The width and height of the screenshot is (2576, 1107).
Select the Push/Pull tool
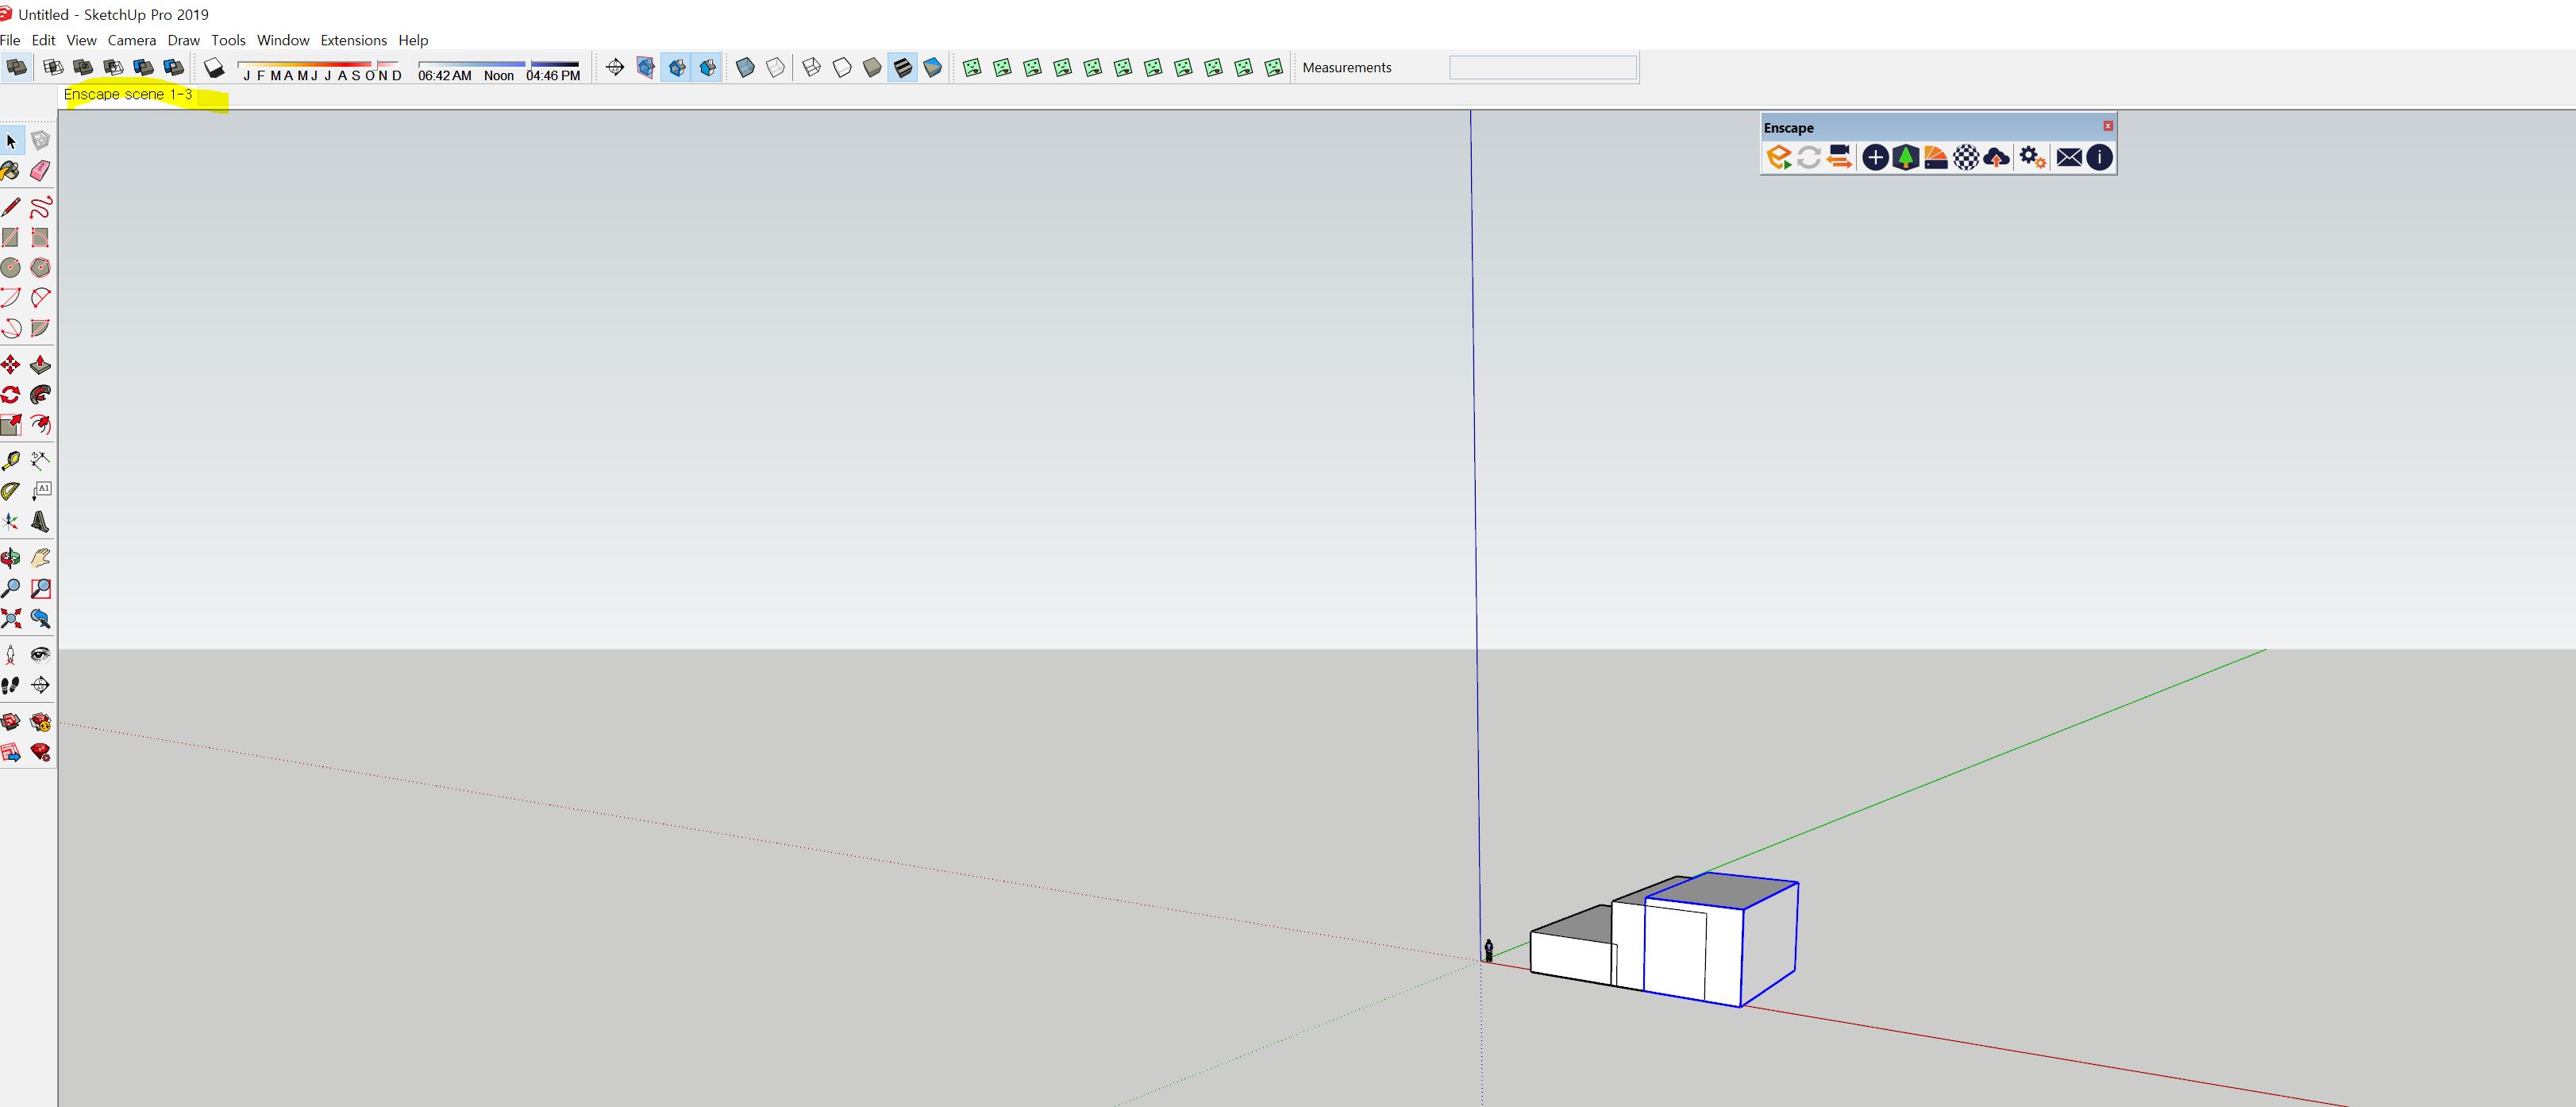(40, 365)
